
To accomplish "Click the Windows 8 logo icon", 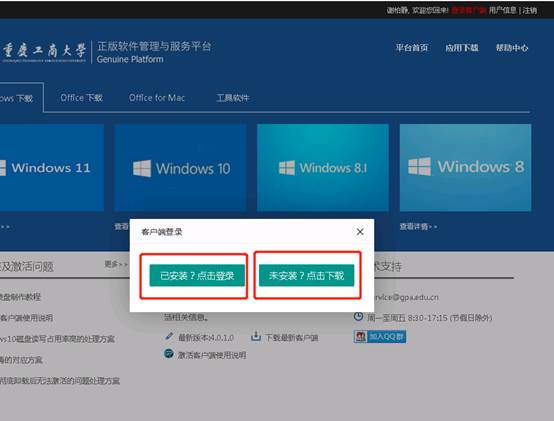I will point(419,166).
